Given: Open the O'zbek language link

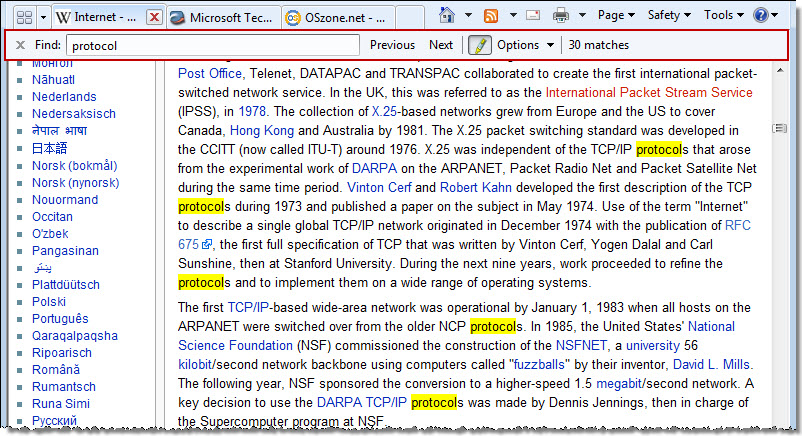Looking at the screenshot, I should coord(50,233).
